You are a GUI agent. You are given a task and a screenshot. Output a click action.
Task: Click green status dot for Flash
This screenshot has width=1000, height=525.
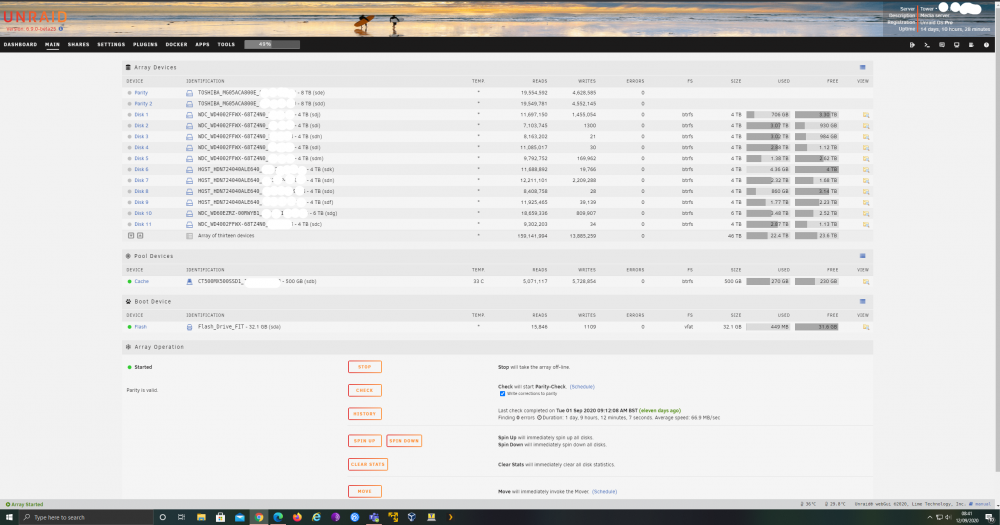point(129,327)
